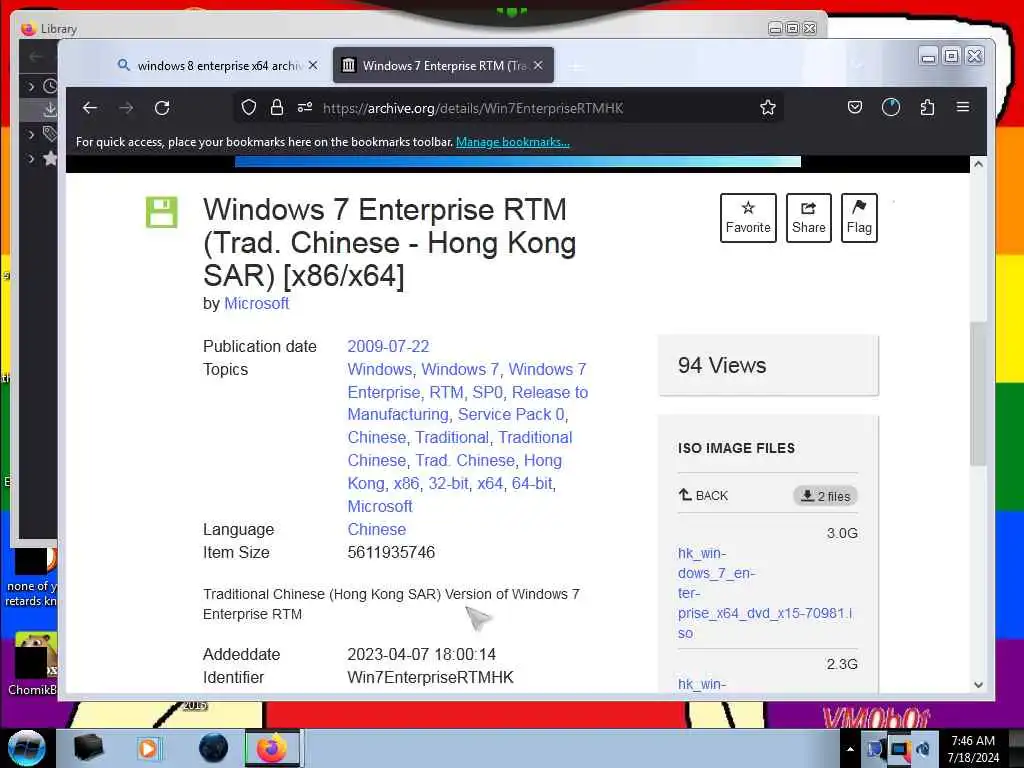Image resolution: width=1024 pixels, height=768 pixels.
Task: Open the Microsoft author link
Action: (256, 304)
